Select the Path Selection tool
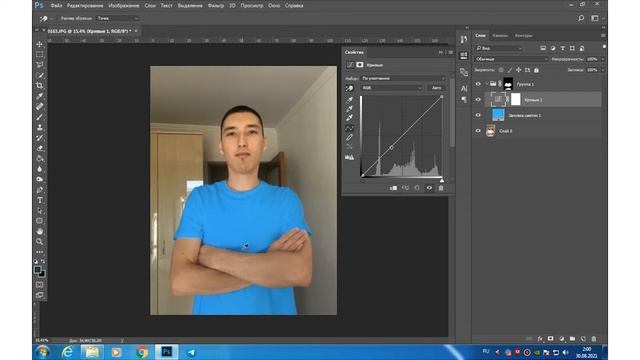This screenshot has width=640, height=360. click(x=40, y=211)
